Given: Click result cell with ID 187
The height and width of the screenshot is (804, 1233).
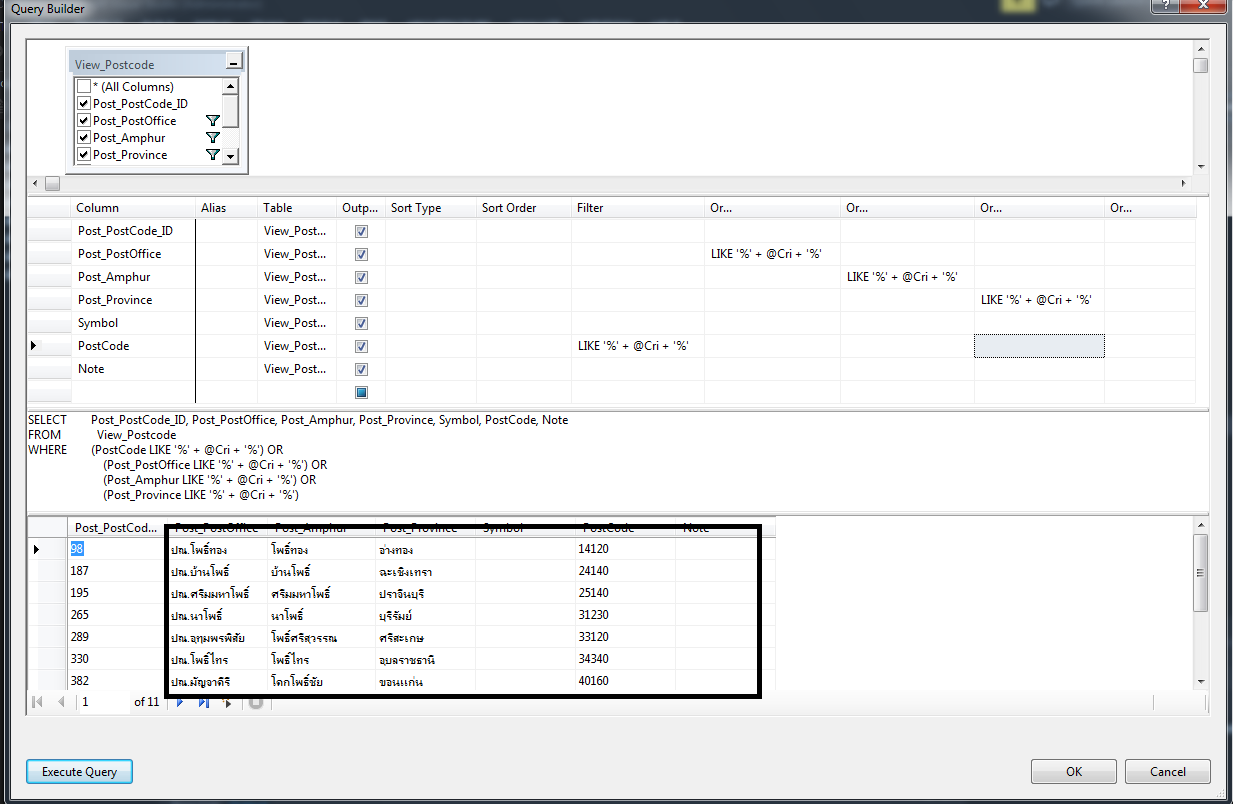Looking at the screenshot, I should tap(117, 571).
